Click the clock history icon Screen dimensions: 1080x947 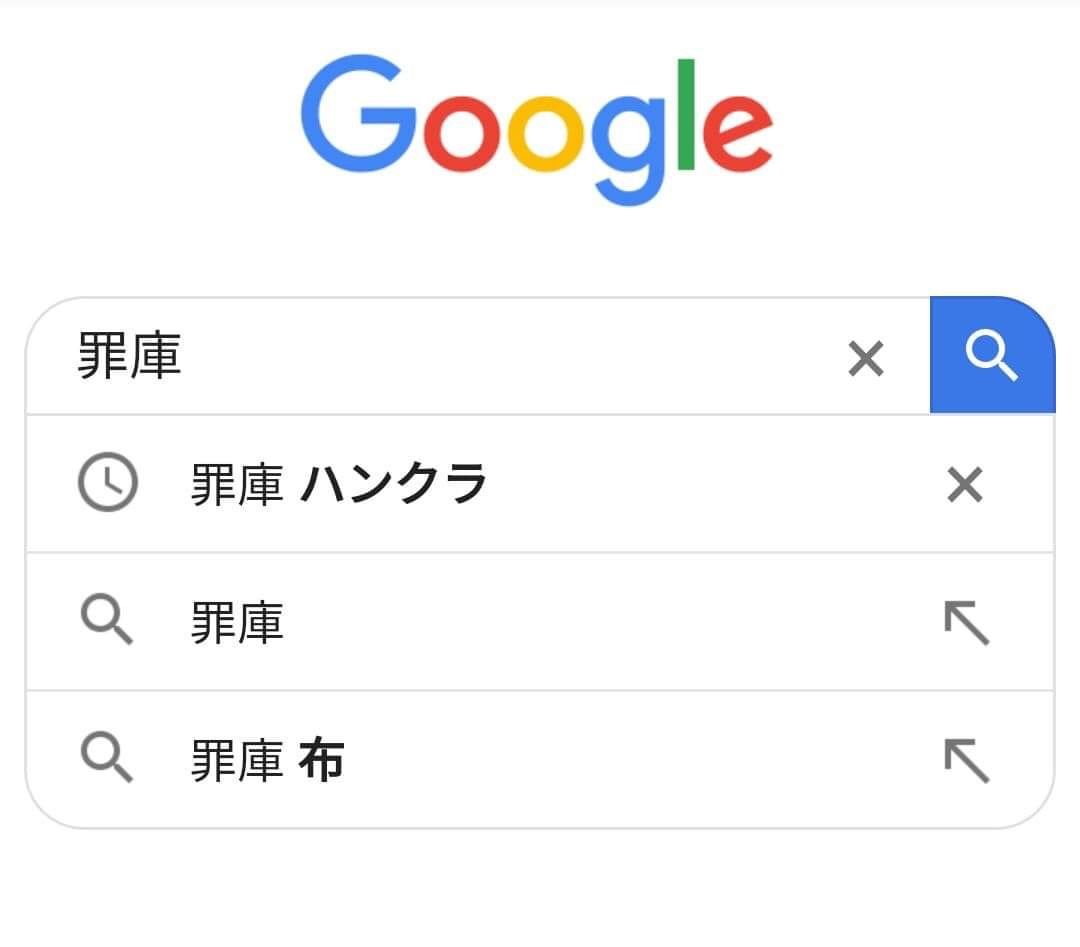[x=107, y=484]
